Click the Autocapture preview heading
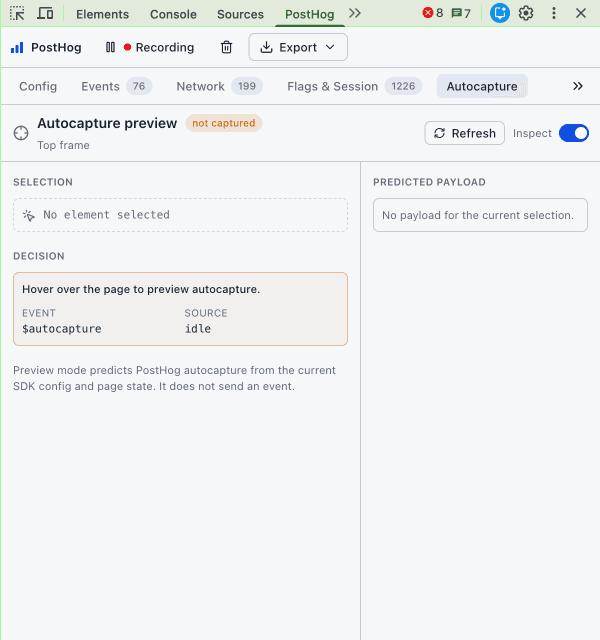The height and width of the screenshot is (640, 600). (x=107, y=123)
